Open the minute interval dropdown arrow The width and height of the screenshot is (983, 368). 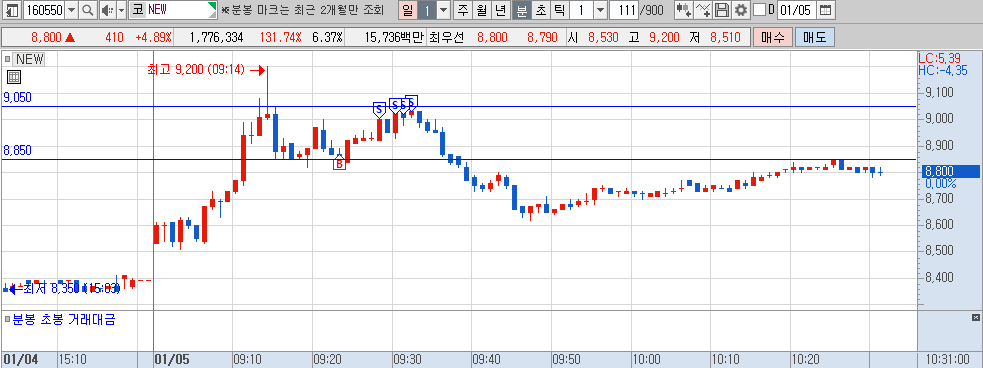pos(600,10)
